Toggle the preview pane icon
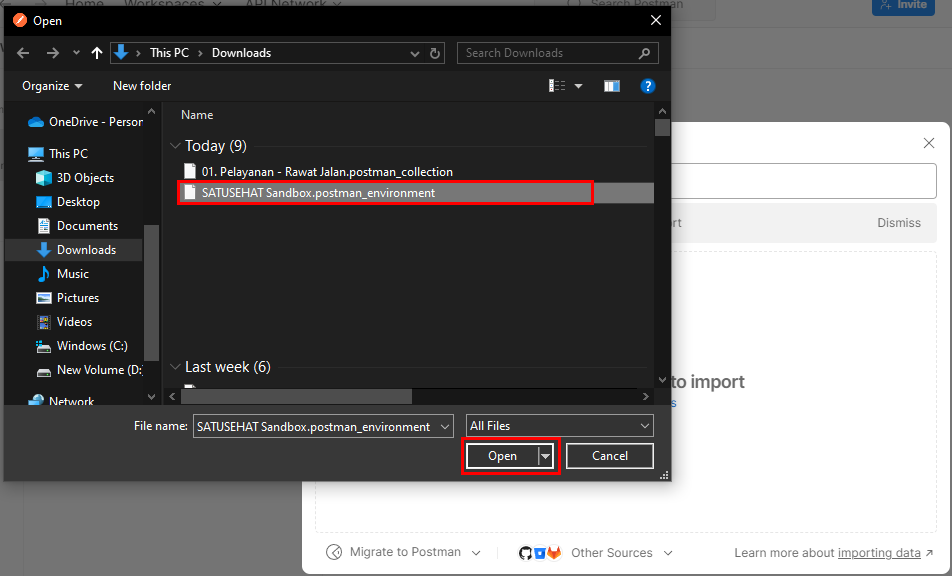This screenshot has width=952, height=576. point(611,86)
